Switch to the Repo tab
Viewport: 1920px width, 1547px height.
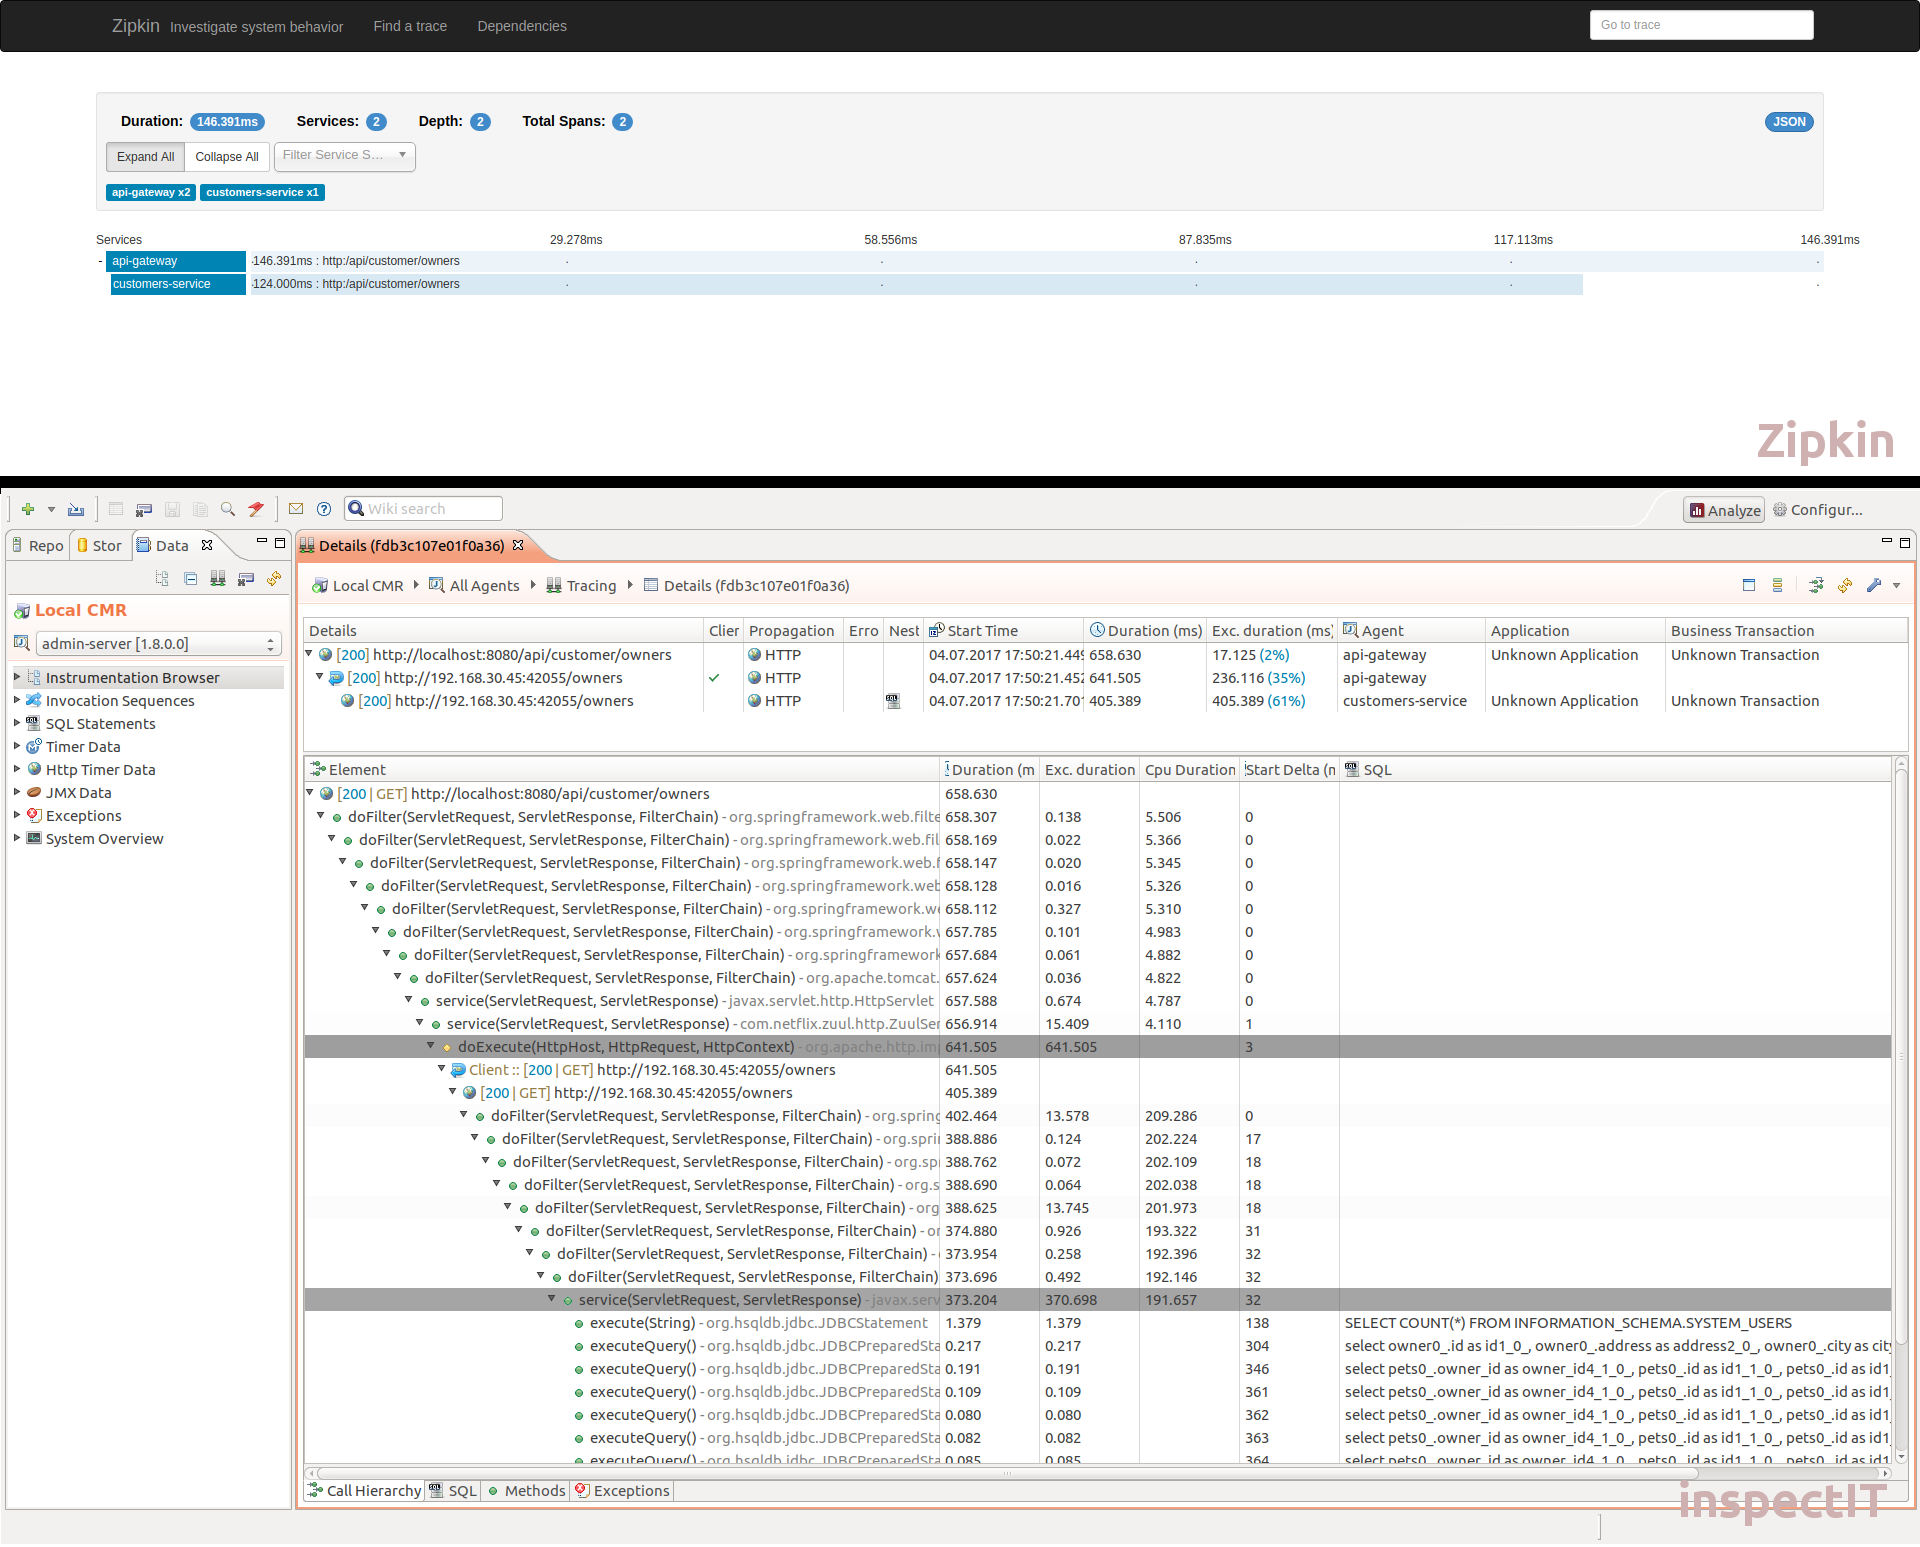pos(38,546)
